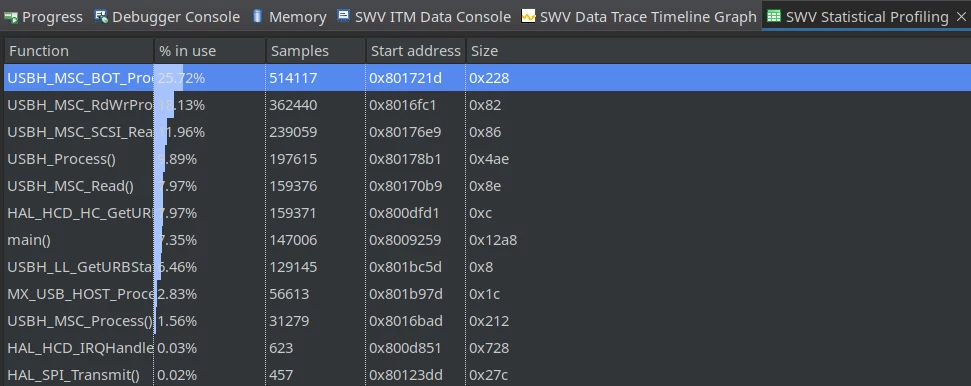Click the Memory tab icon
Image resolution: width=971 pixels, height=386 pixels.
(x=258, y=16)
